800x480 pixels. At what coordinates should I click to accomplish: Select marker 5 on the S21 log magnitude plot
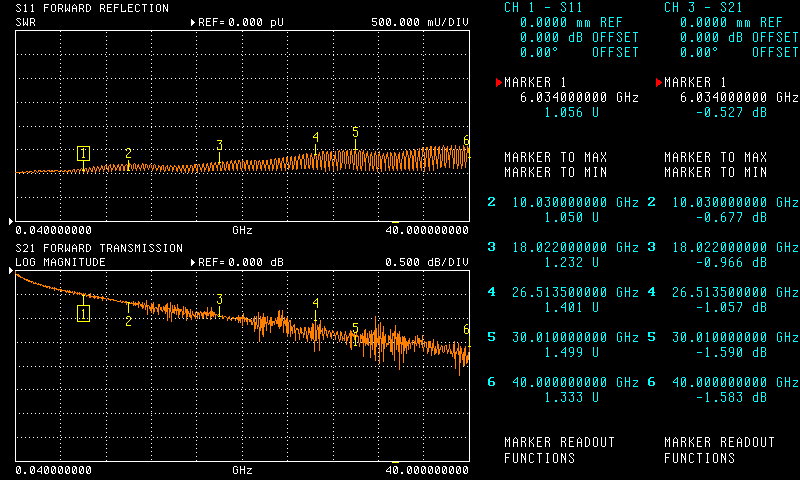pyautogui.click(x=355, y=328)
